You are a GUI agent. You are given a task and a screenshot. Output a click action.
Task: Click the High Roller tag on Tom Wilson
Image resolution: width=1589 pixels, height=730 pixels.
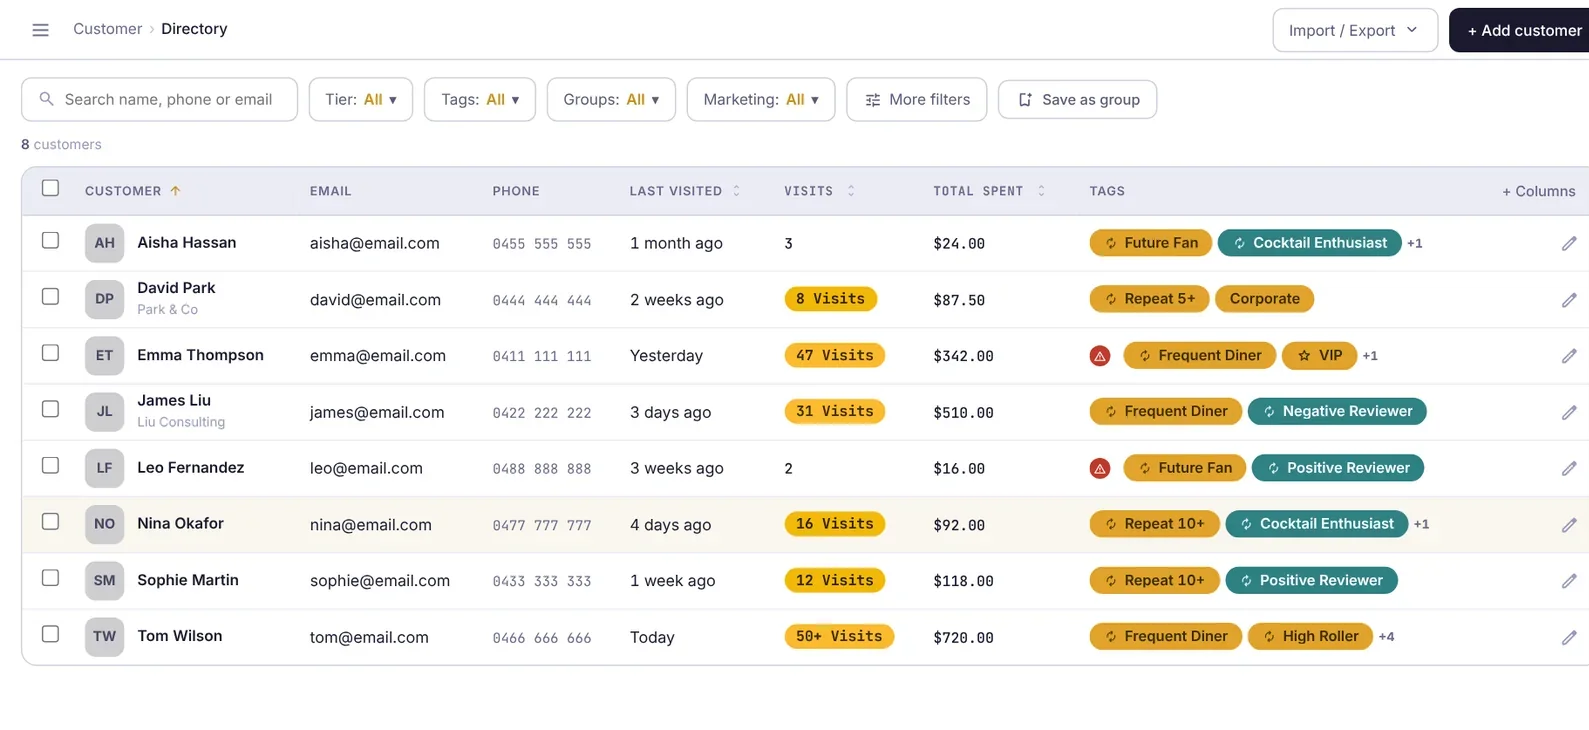(x=1310, y=636)
